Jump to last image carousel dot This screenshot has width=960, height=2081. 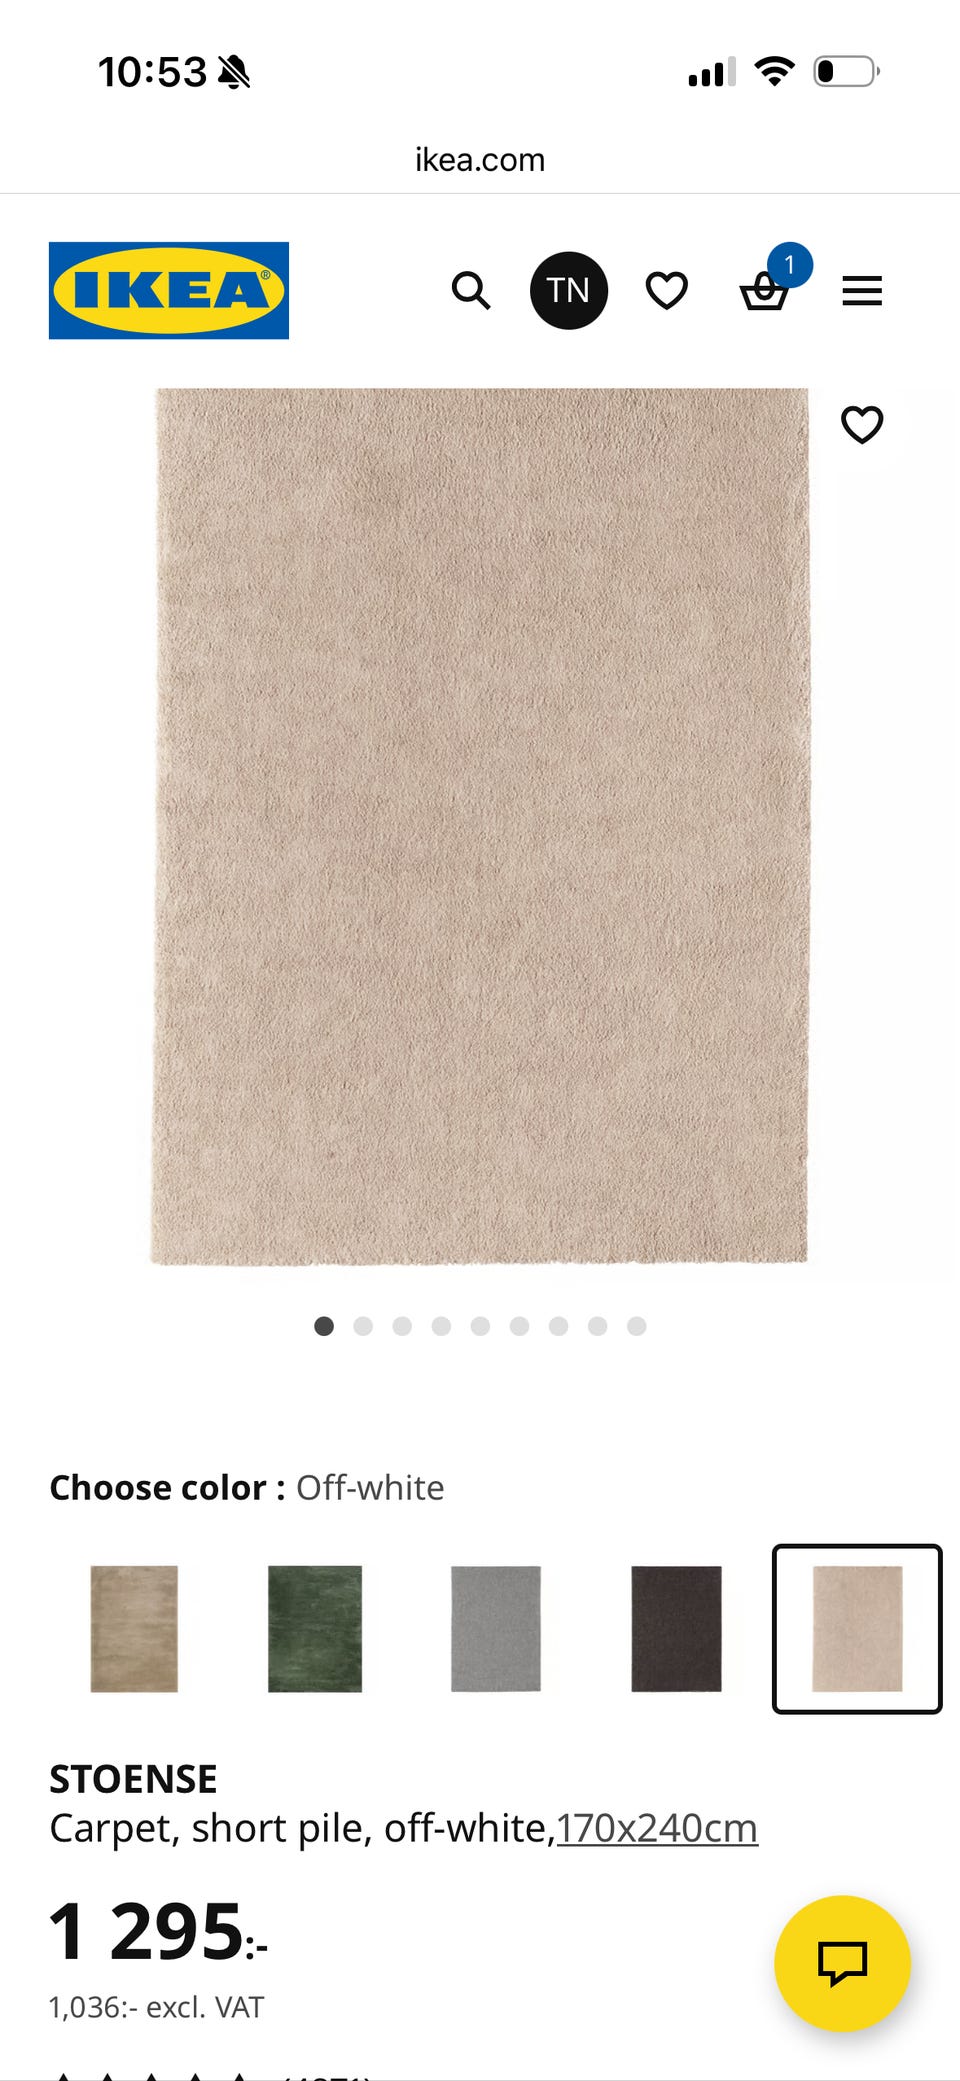(x=637, y=1326)
